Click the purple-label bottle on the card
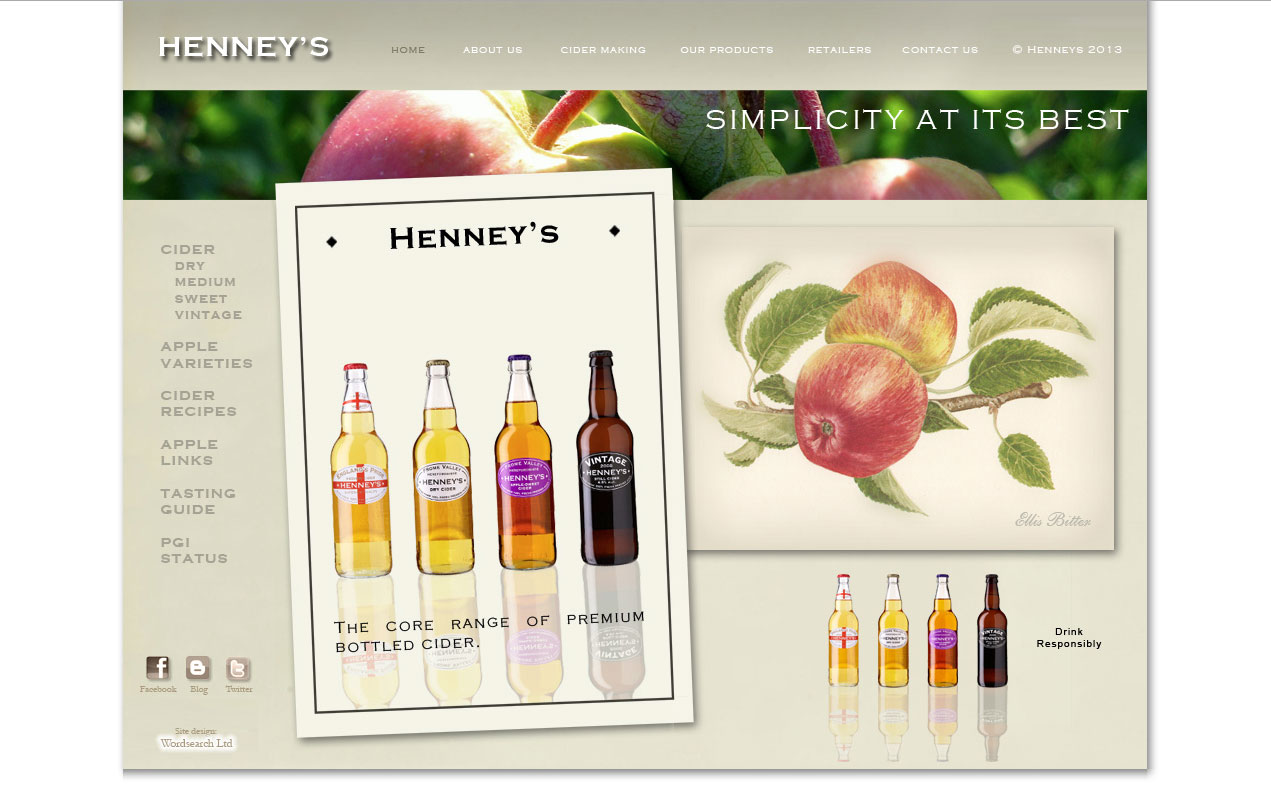The height and width of the screenshot is (809, 1271). click(x=525, y=462)
